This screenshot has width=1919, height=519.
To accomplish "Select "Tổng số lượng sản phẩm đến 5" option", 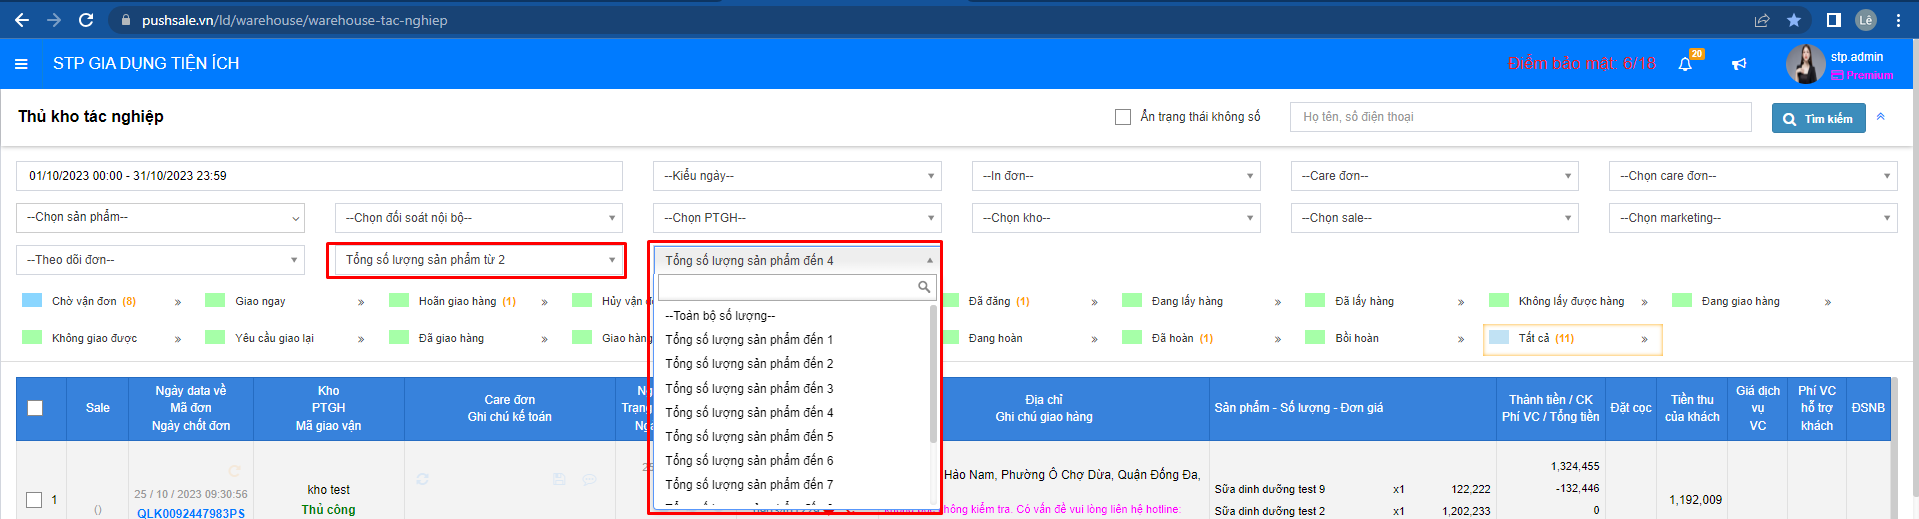I will tap(749, 437).
